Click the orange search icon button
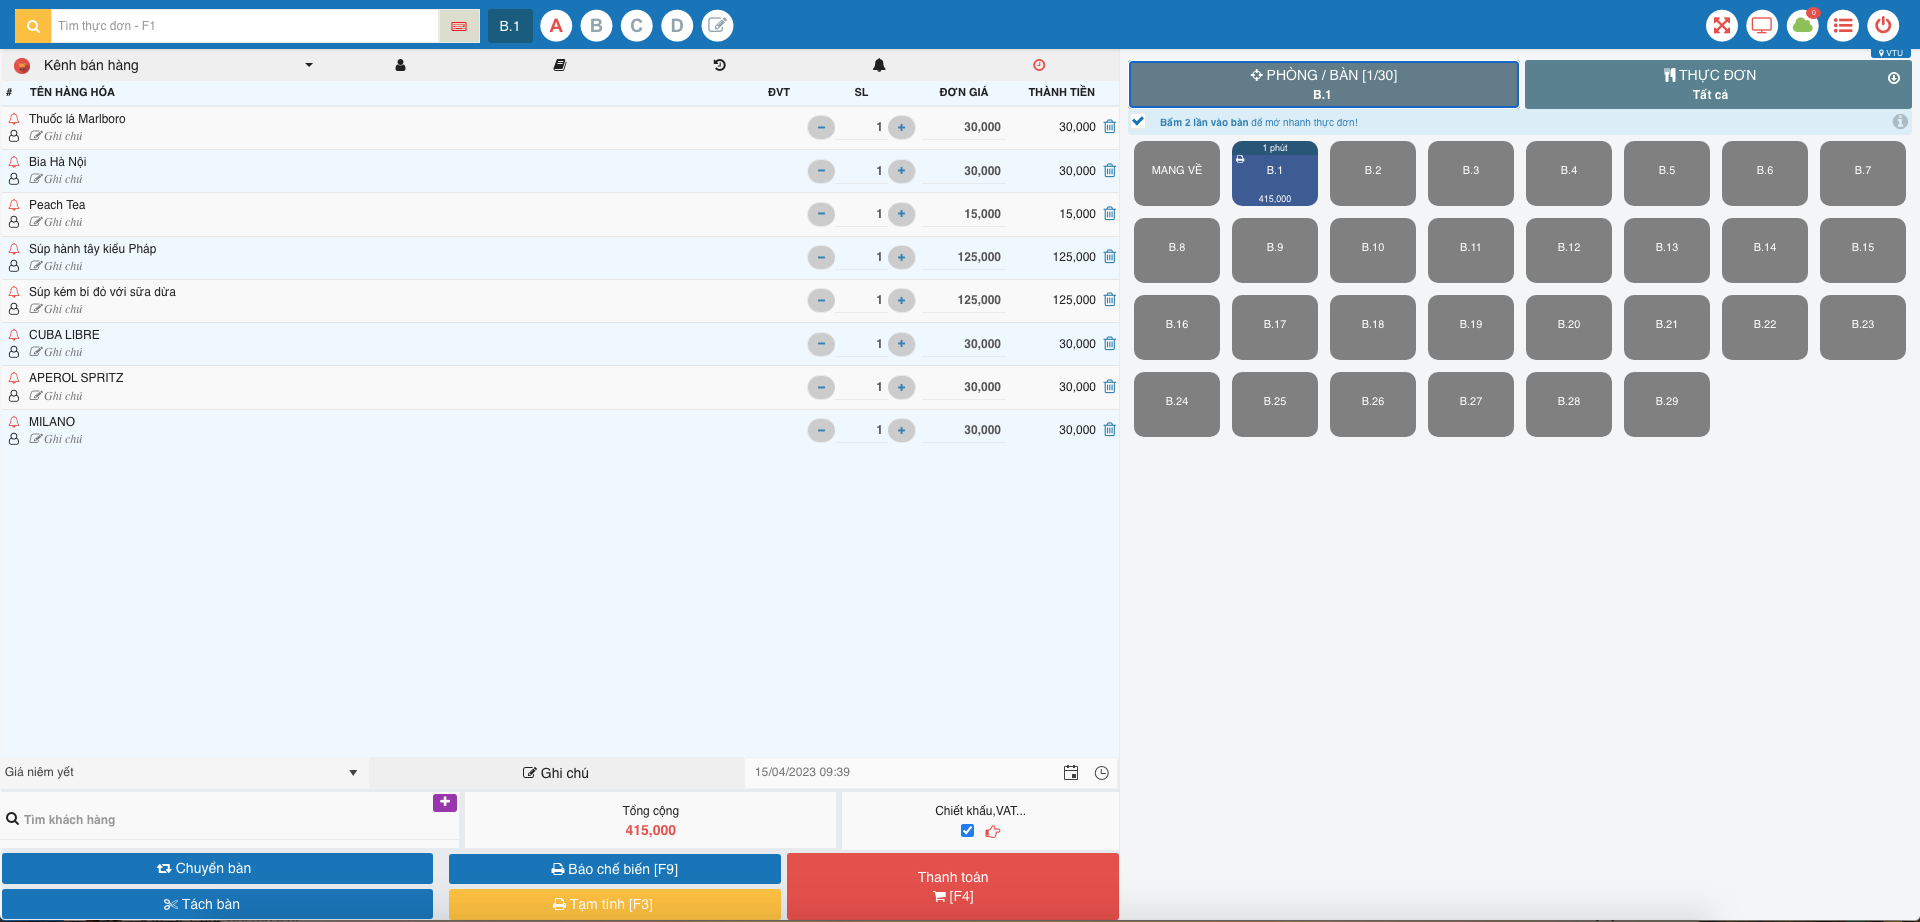This screenshot has width=1920, height=922. pos(33,26)
